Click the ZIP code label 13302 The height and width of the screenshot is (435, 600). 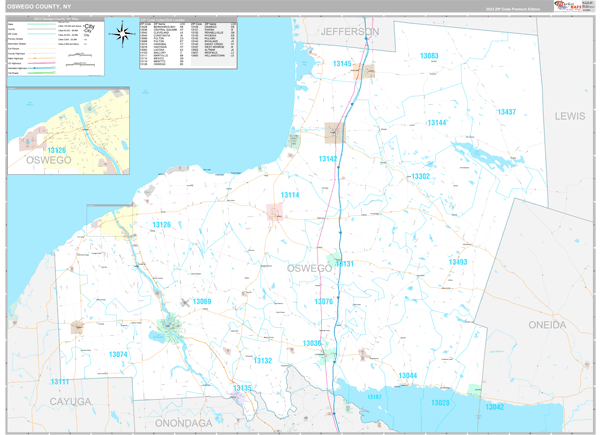pos(420,176)
